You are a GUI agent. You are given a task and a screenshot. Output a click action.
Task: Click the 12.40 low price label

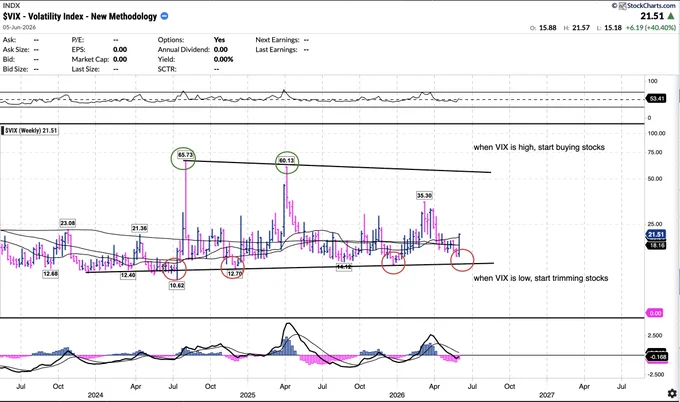point(128,275)
